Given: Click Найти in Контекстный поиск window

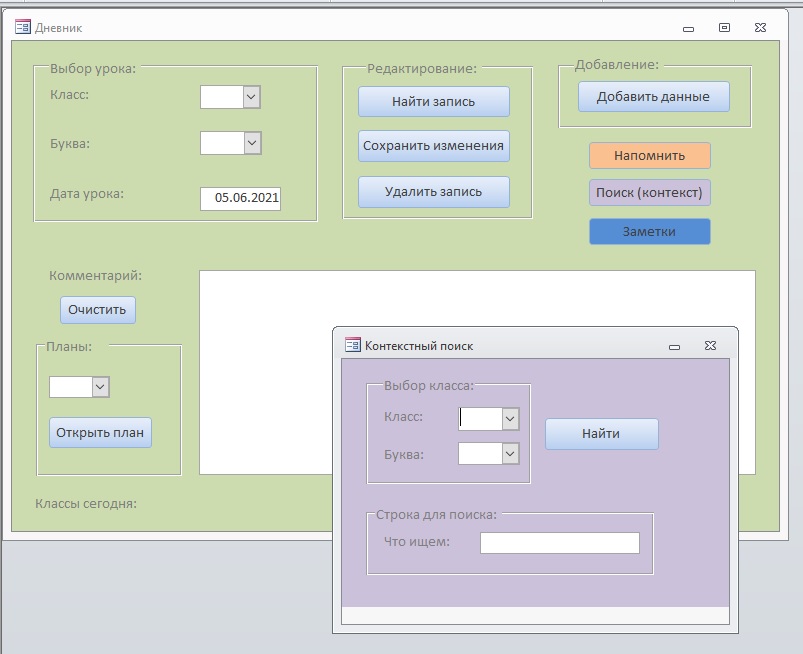Looking at the screenshot, I should click(x=602, y=434).
